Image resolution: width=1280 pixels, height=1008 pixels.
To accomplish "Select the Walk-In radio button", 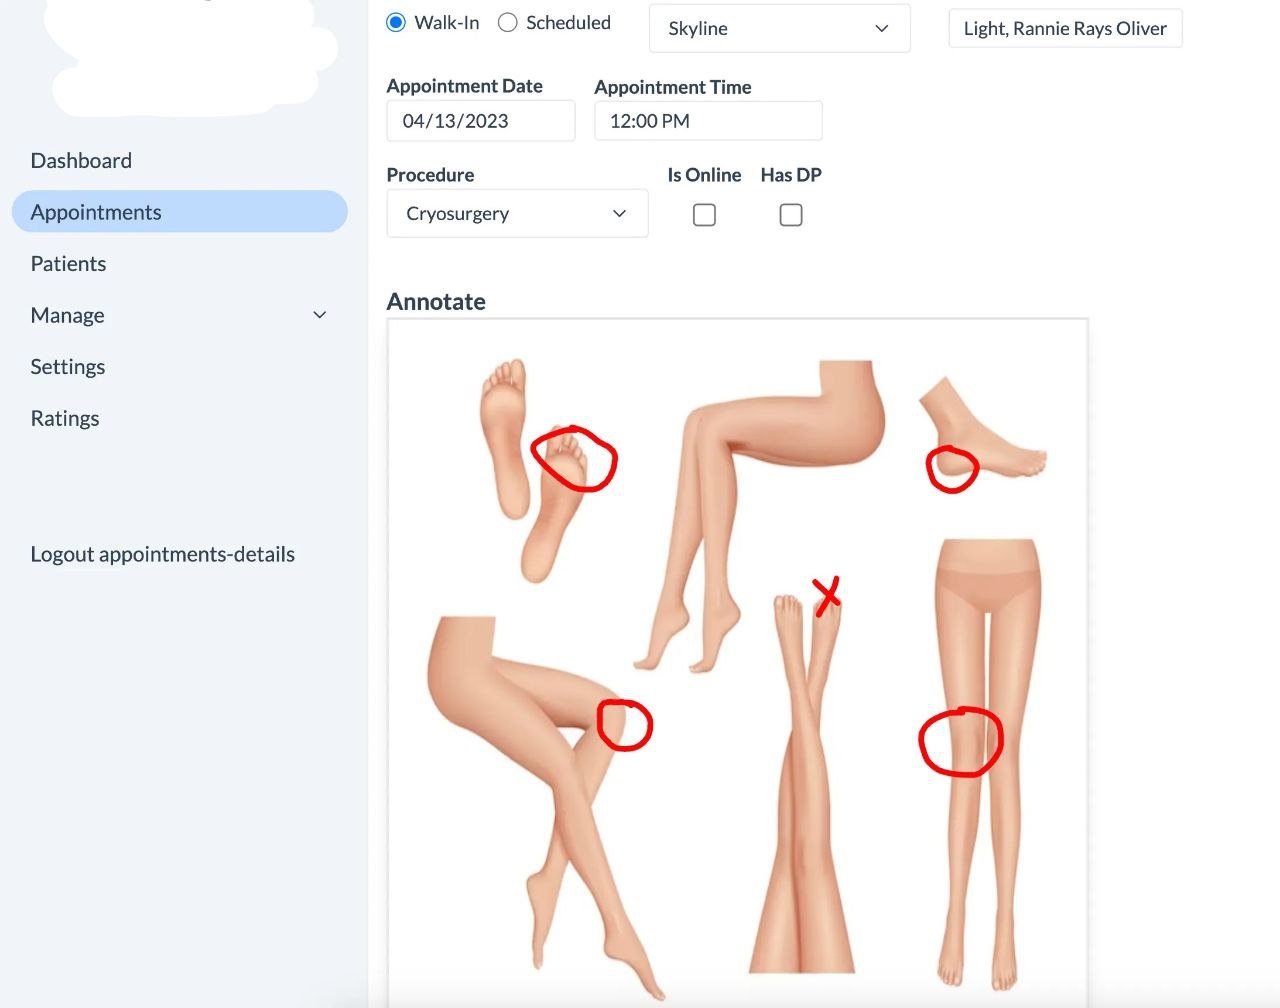I will pos(396,22).
